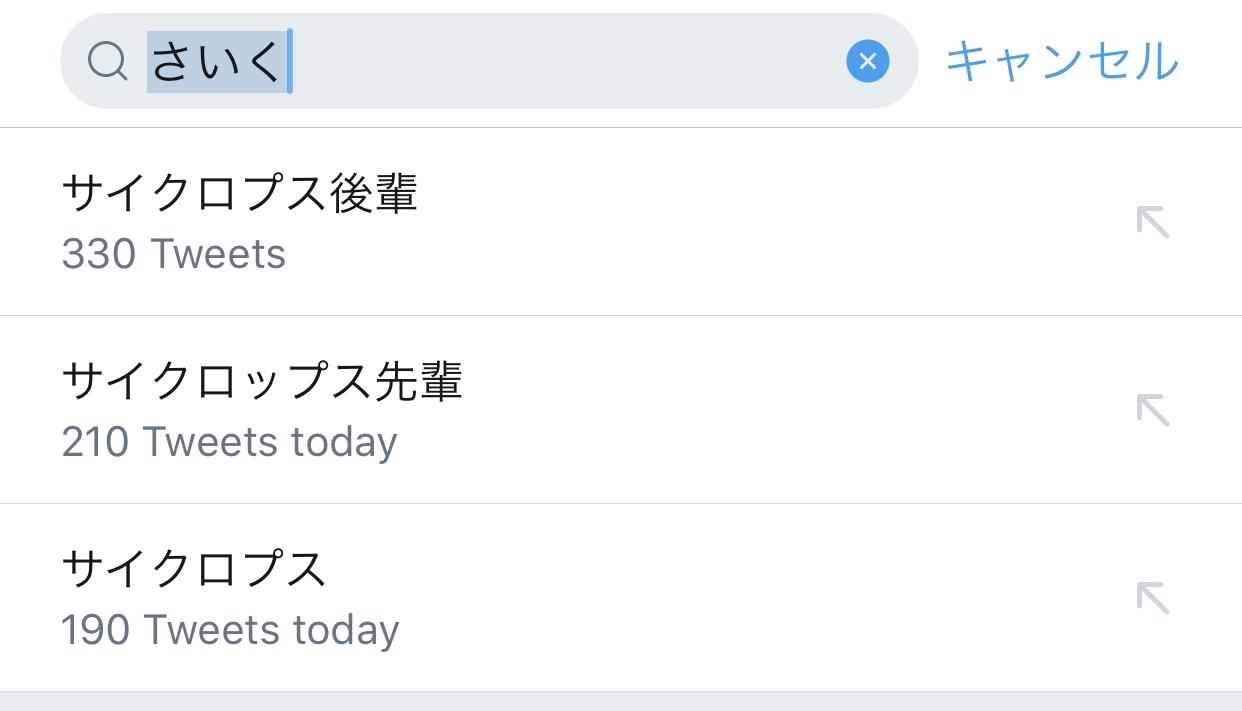The image size is (1242, 711).
Task: Open the サイクロップス先輩 search suggestion
Action: (x=262, y=382)
